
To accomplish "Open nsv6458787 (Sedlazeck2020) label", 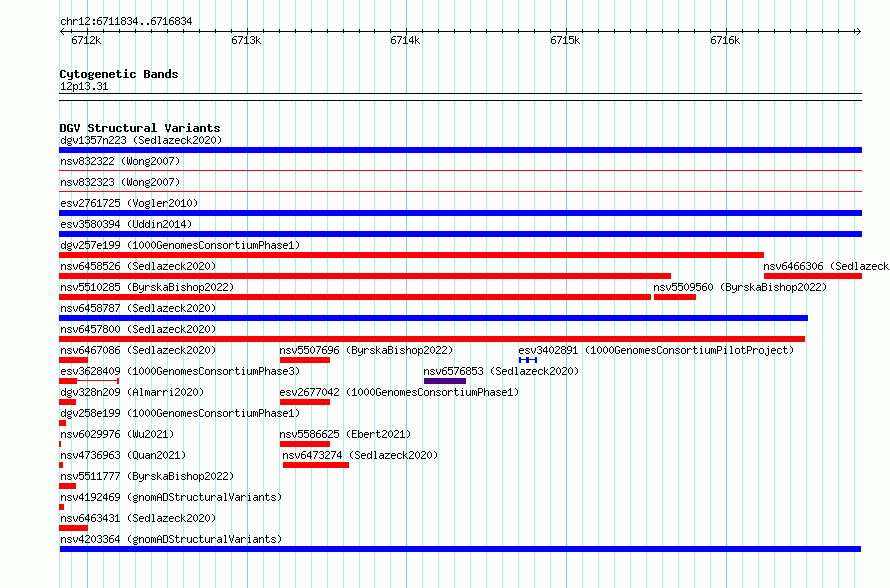I will pos(138,308).
